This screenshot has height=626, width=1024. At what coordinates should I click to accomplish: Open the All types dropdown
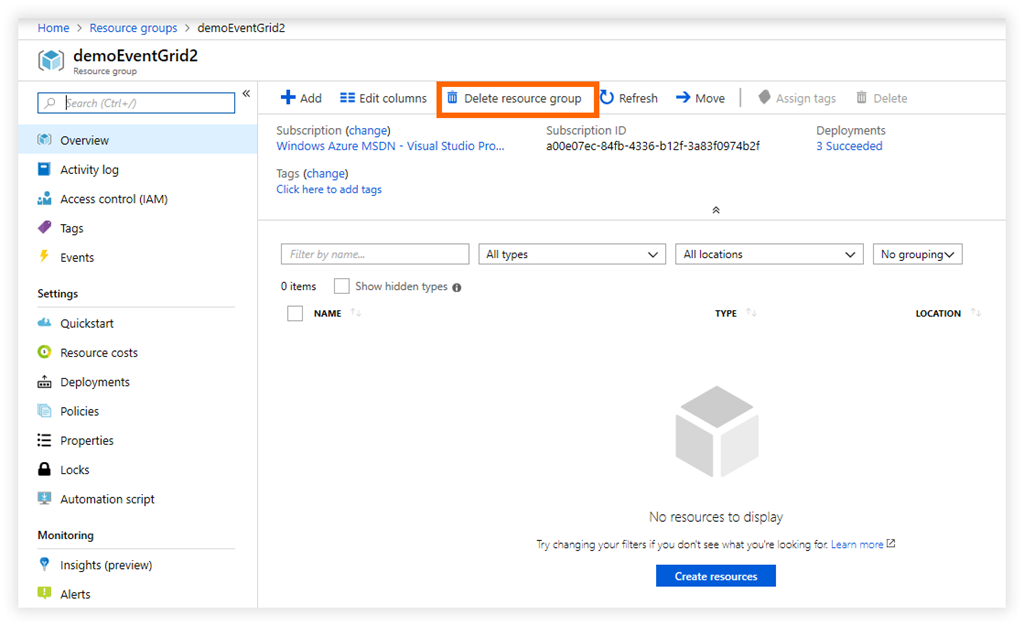coord(571,255)
